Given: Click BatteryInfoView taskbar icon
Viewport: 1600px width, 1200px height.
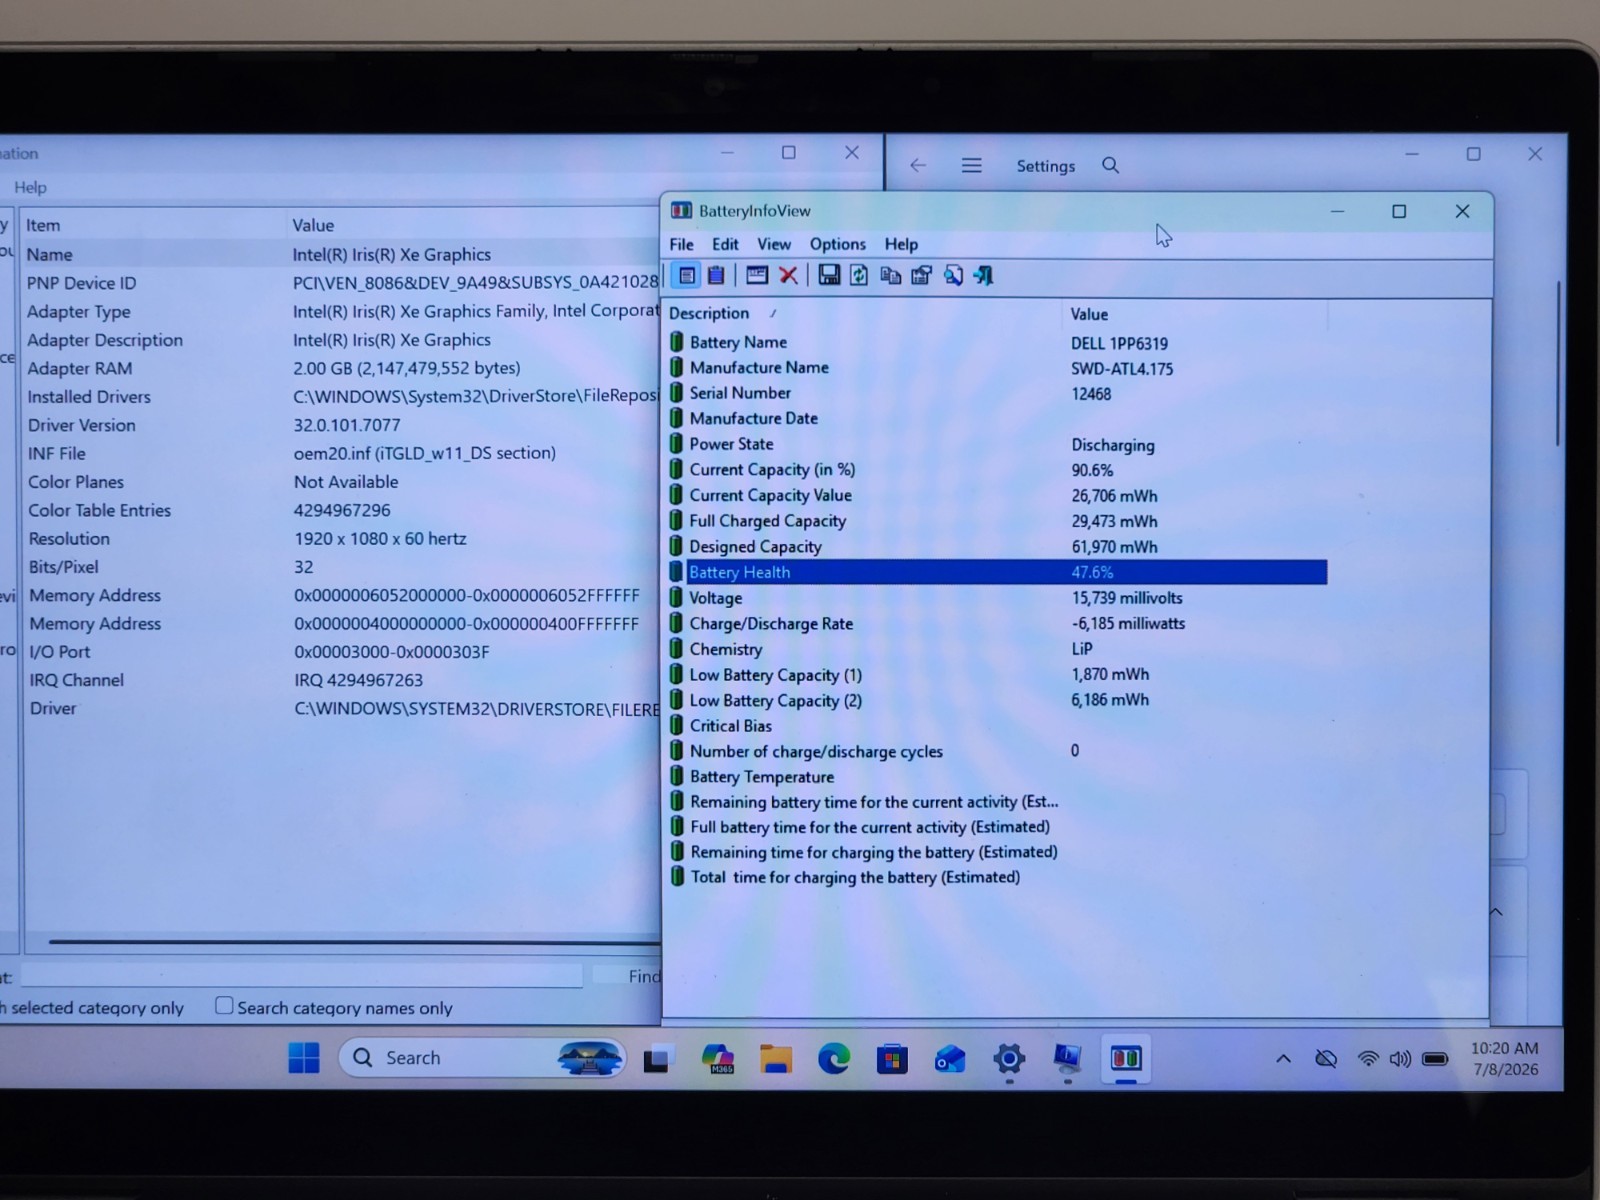Looking at the screenshot, I should (x=1126, y=1058).
